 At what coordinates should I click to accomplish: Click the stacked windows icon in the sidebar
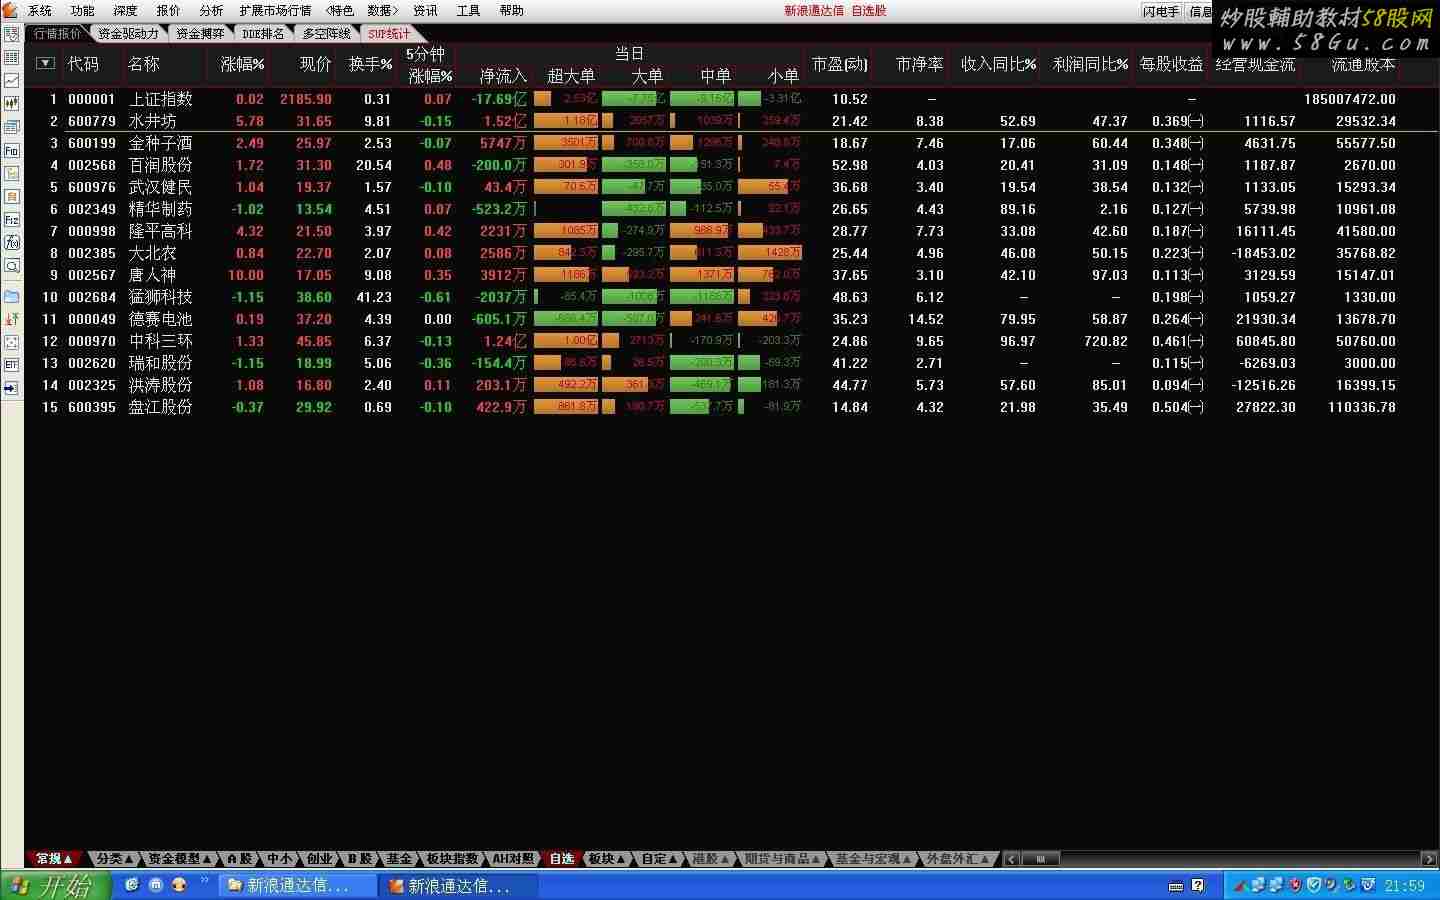point(12,127)
